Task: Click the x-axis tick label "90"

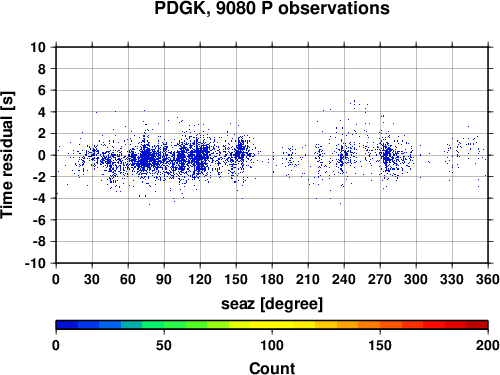Action: click(x=164, y=279)
